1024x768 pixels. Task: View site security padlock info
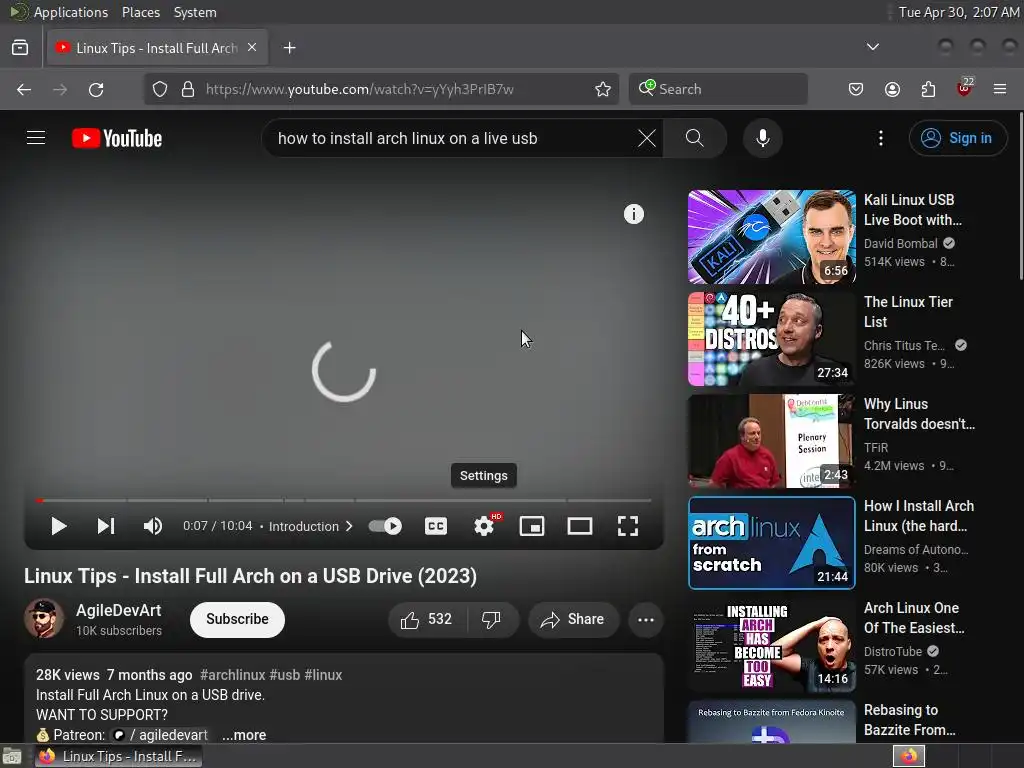tap(188, 89)
